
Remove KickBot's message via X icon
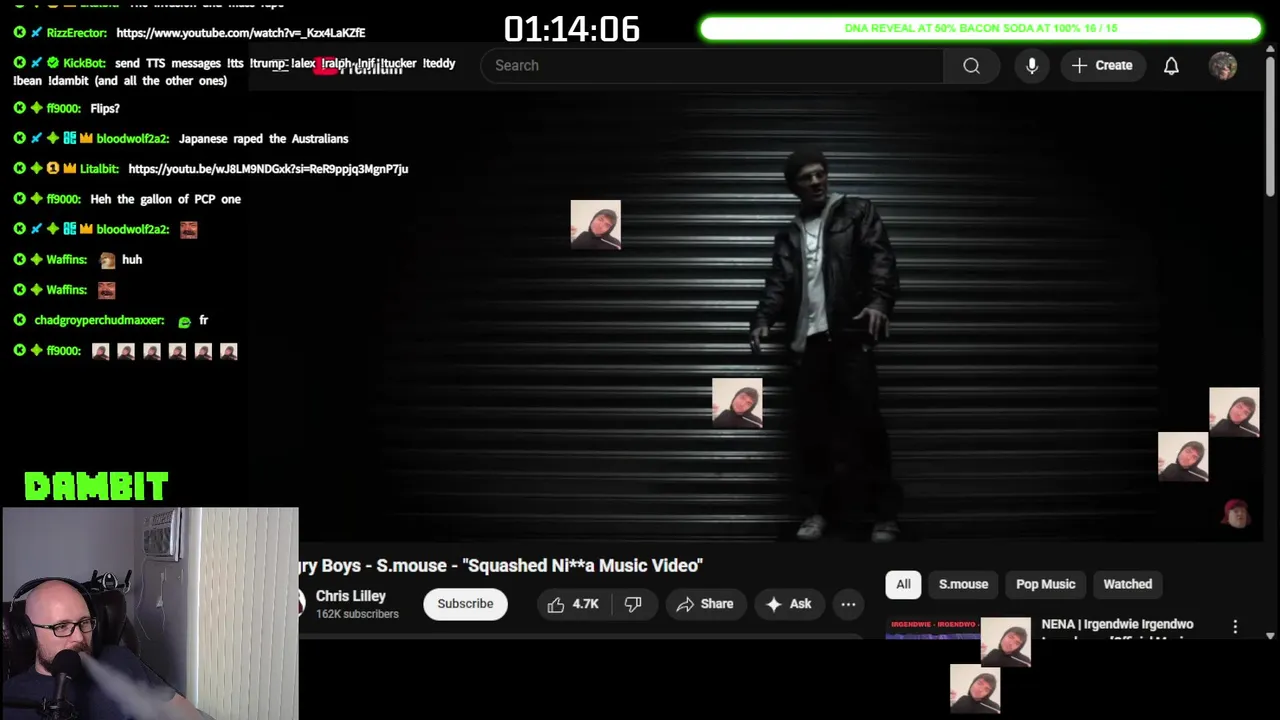click(x=19, y=63)
